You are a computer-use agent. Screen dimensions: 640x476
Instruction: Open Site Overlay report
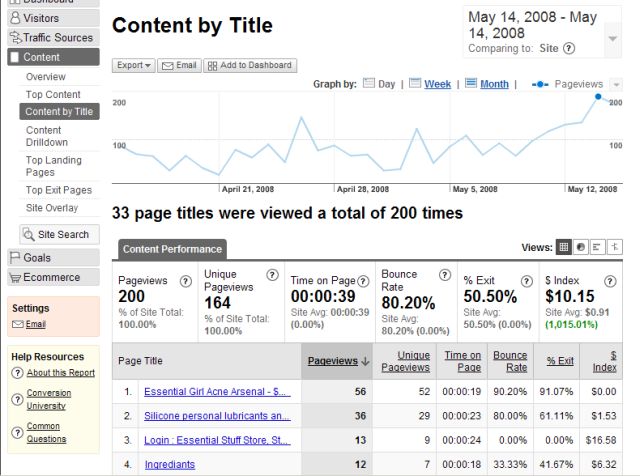[x=52, y=208]
